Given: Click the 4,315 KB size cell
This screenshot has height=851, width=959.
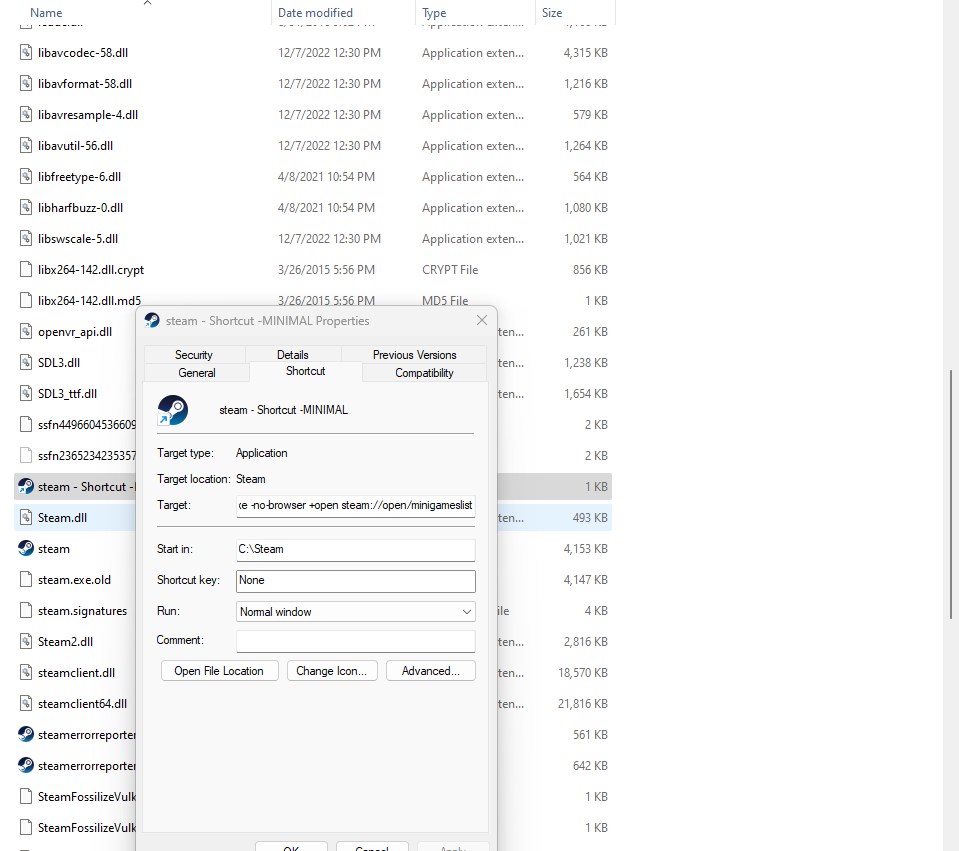Looking at the screenshot, I should 585,53.
